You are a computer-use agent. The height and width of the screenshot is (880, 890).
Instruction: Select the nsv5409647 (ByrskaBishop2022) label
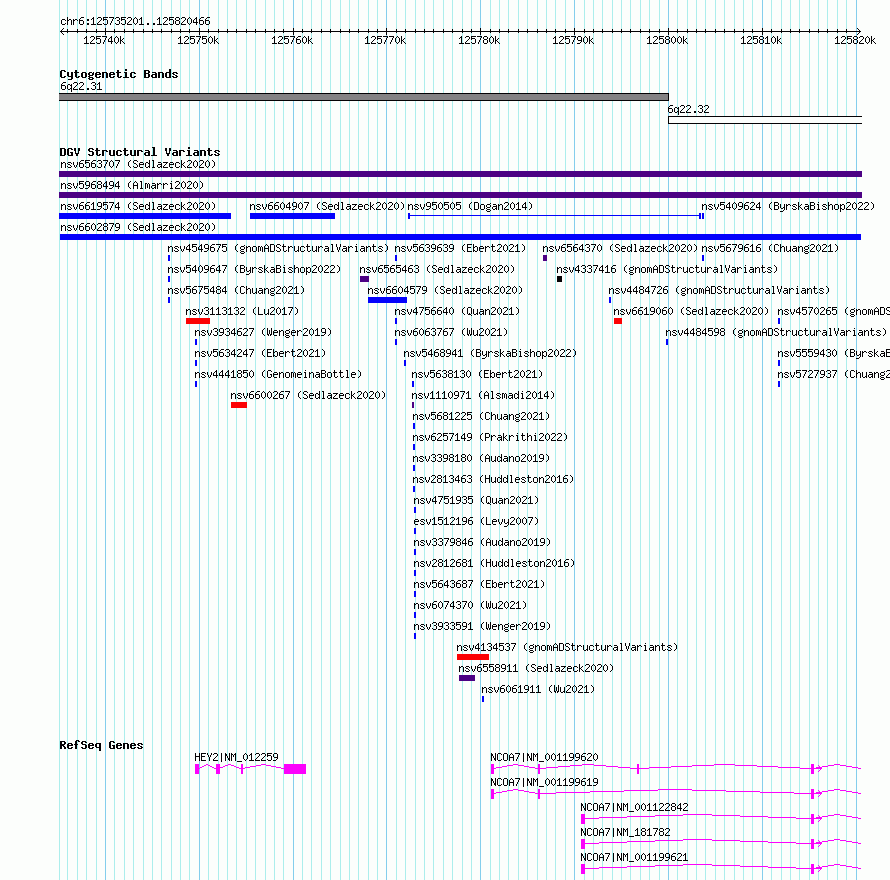(x=254, y=269)
